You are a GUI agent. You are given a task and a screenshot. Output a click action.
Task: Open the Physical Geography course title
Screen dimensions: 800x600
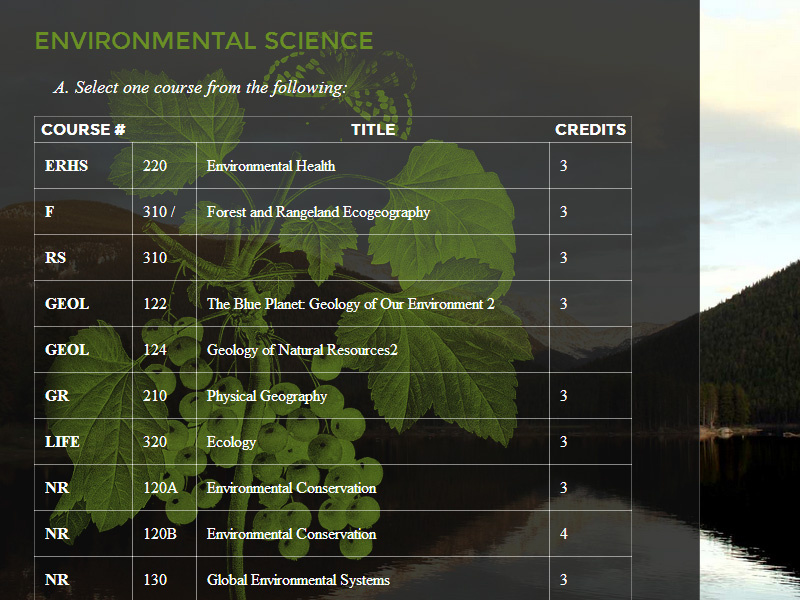(267, 396)
